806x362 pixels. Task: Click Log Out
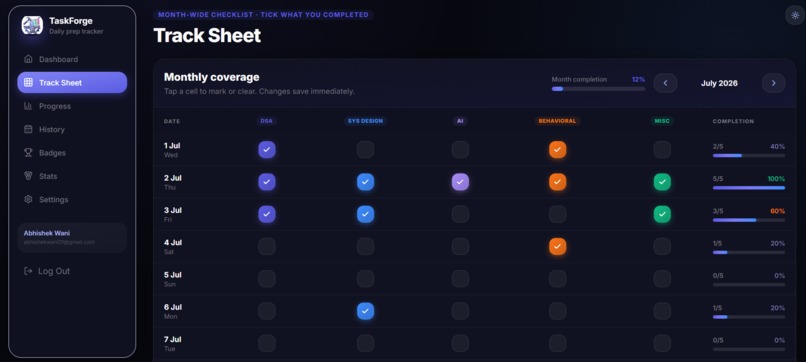[47, 271]
